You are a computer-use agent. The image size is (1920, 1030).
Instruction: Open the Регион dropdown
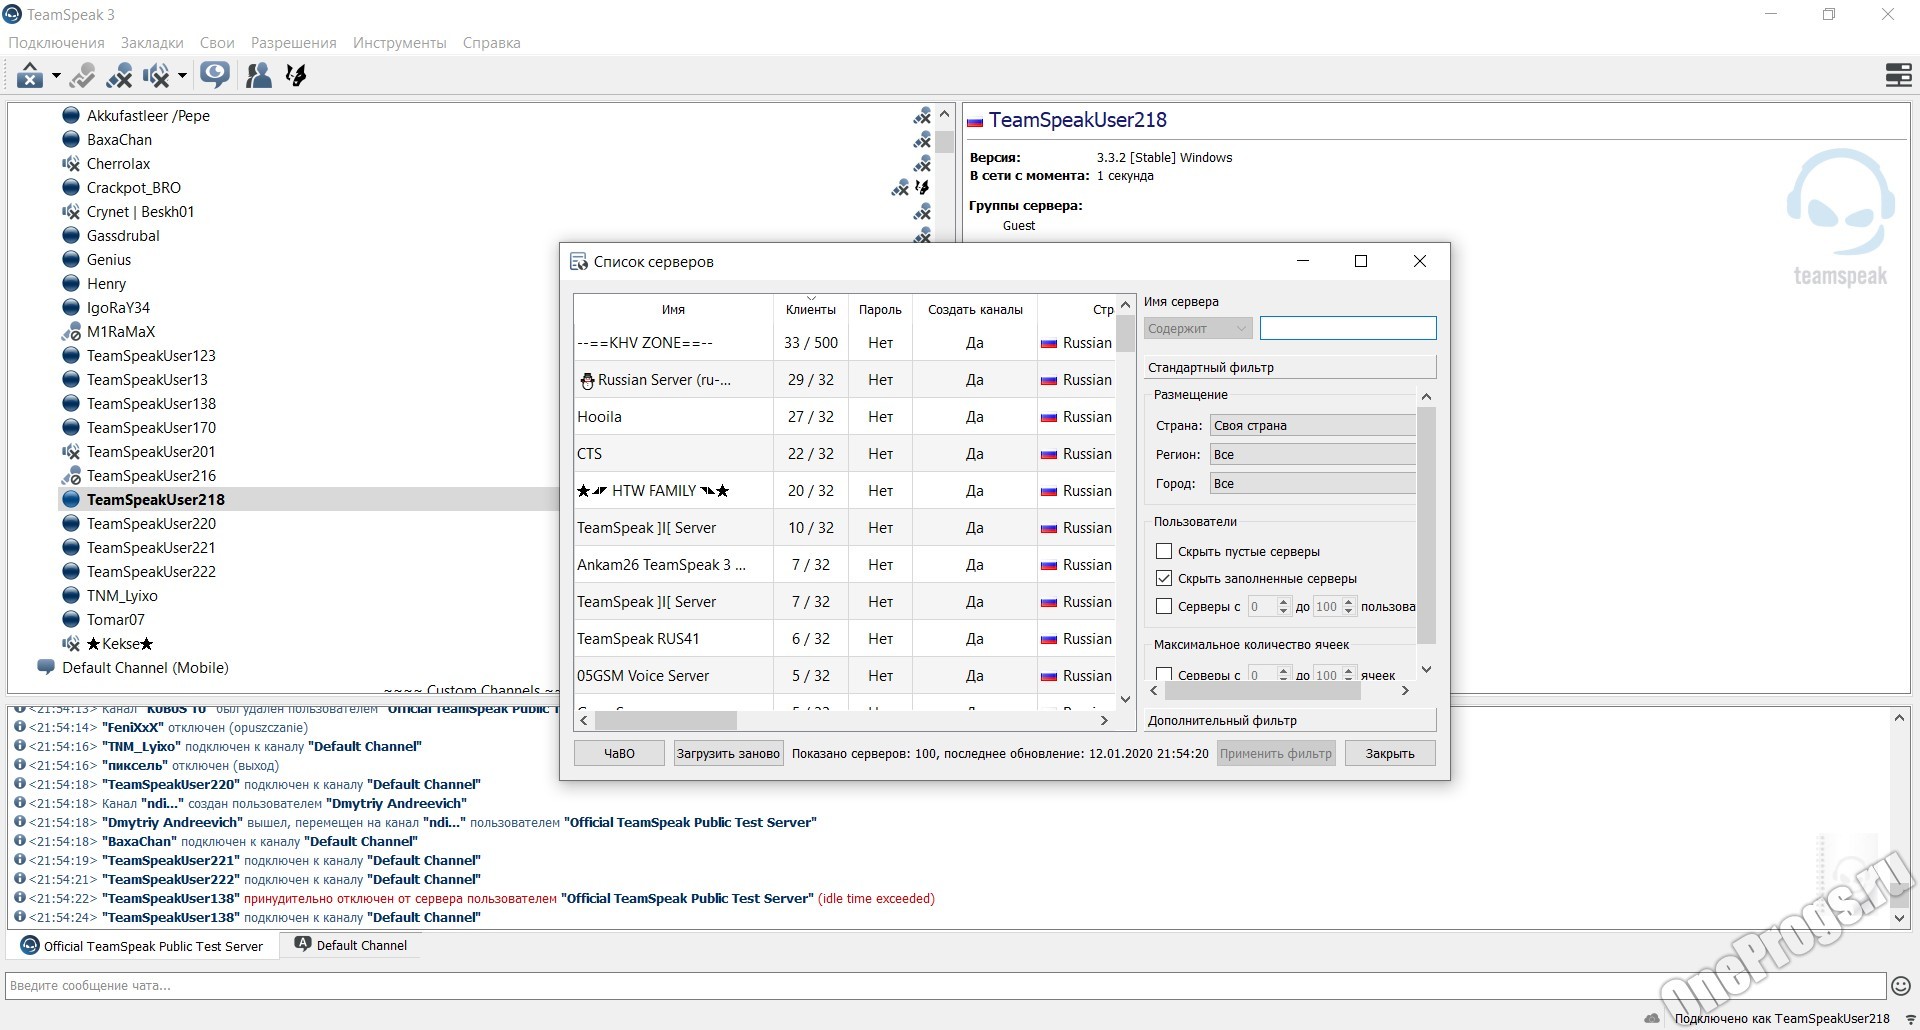[1312, 455]
